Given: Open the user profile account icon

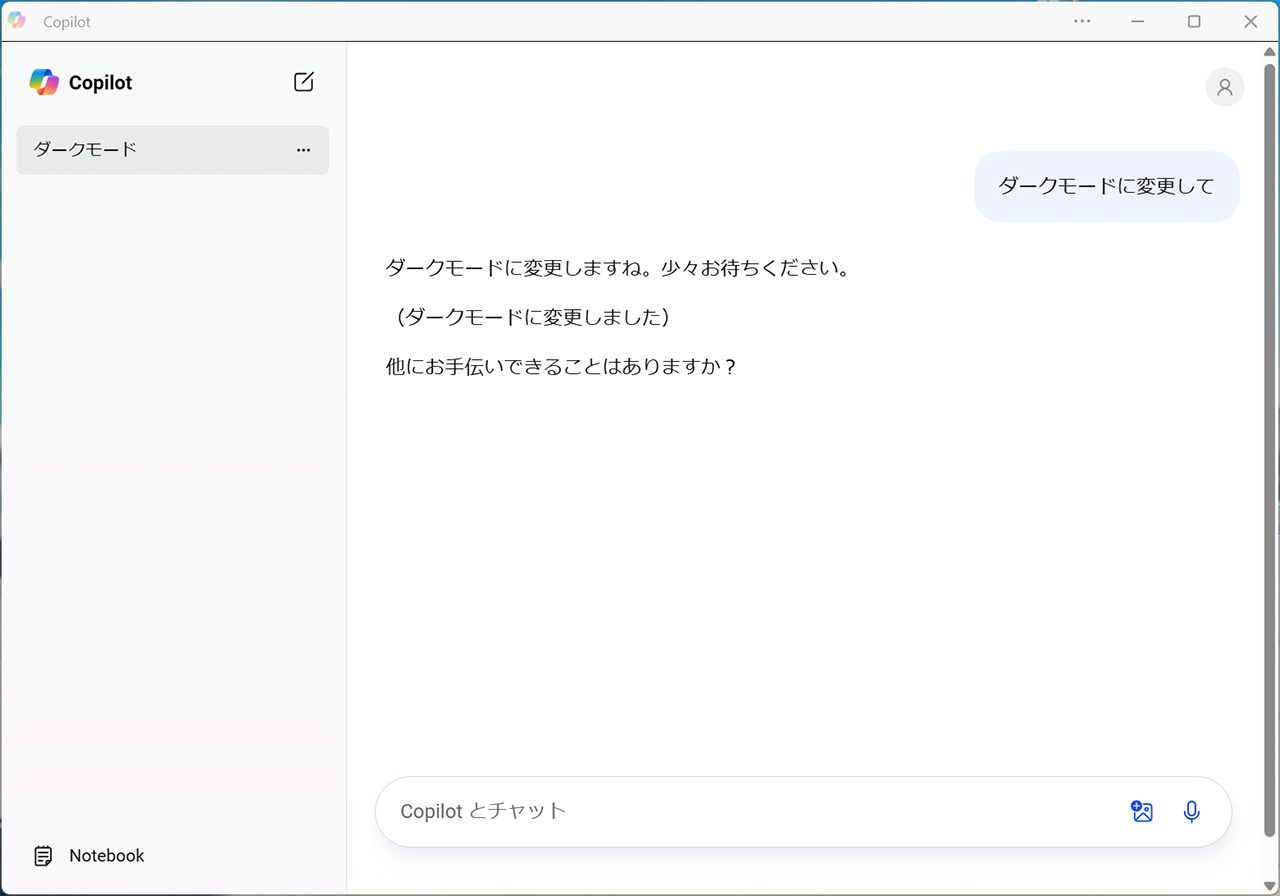Looking at the screenshot, I should click(1224, 87).
